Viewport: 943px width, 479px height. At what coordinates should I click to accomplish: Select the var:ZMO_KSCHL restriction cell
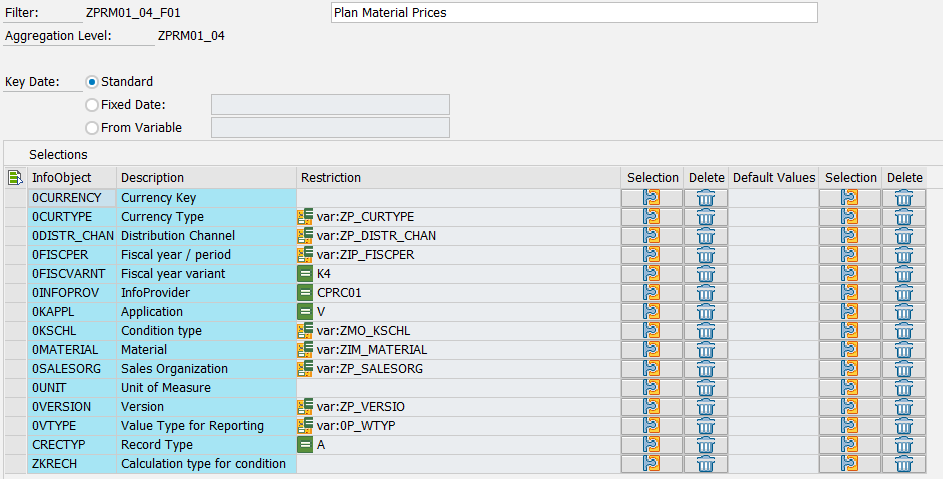click(x=458, y=330)
